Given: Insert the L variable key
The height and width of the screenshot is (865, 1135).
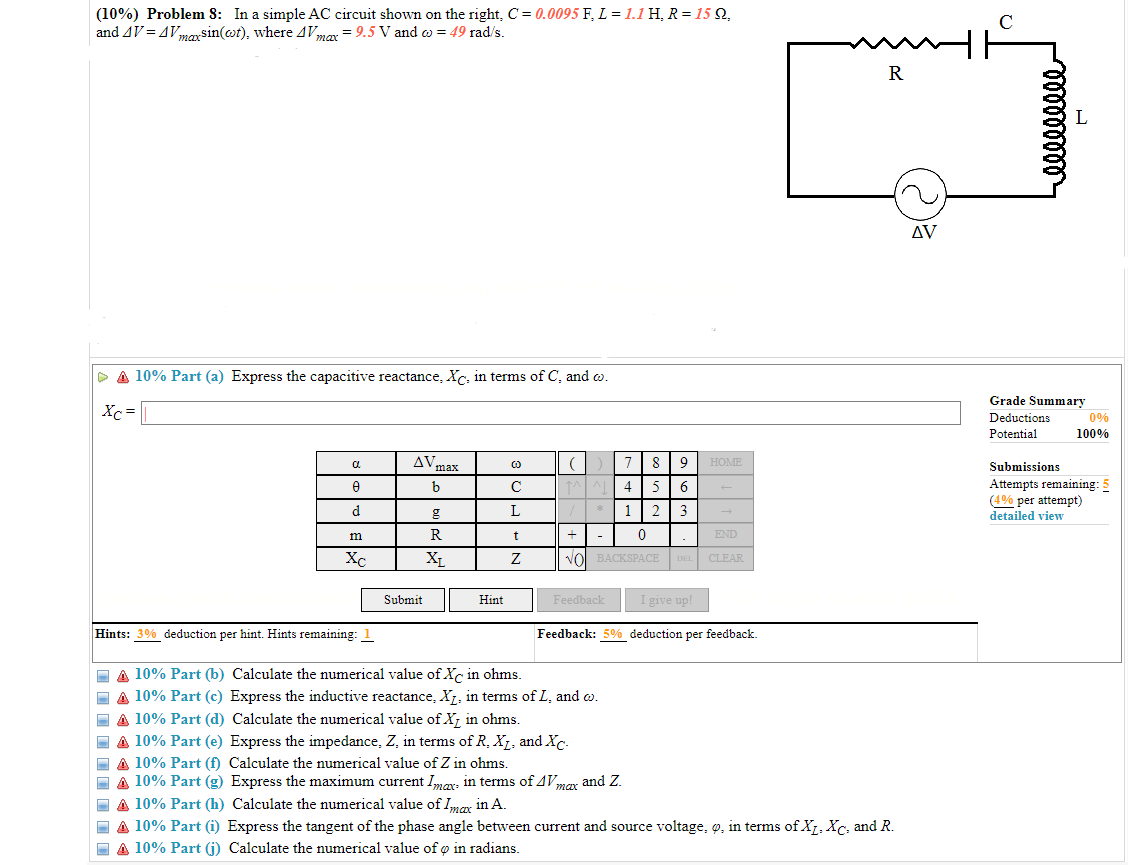Looking at the screenshot, I should click(x=515, y=511).
